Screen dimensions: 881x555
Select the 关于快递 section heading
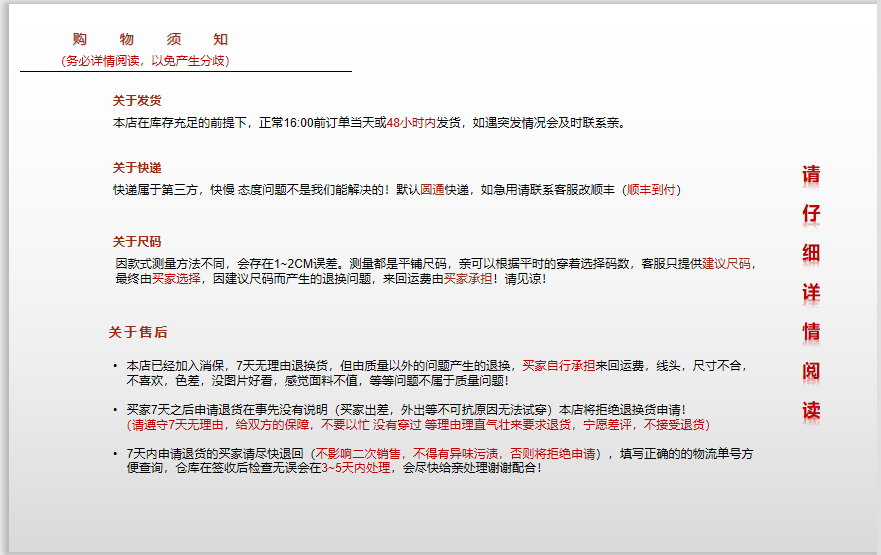(137, 168)
